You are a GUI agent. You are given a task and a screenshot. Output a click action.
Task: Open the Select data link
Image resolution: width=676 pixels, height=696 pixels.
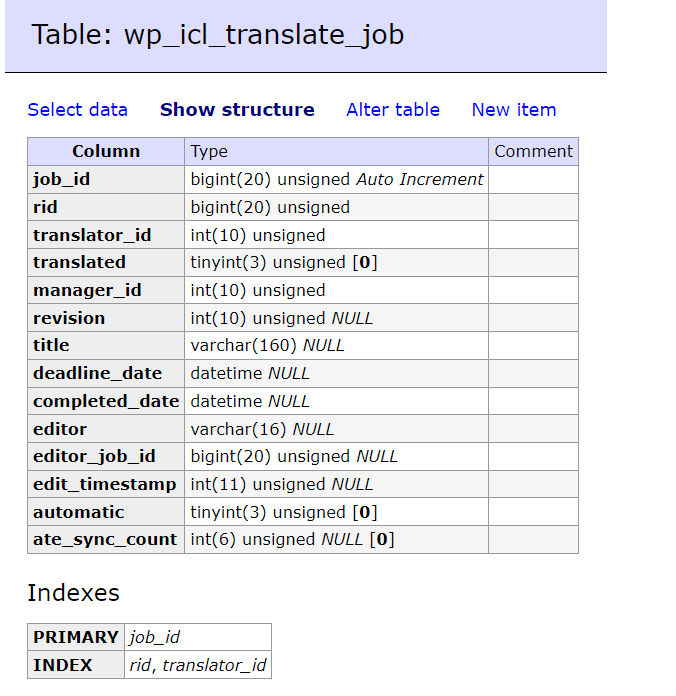pyautogui.click(x=78, y=110)
